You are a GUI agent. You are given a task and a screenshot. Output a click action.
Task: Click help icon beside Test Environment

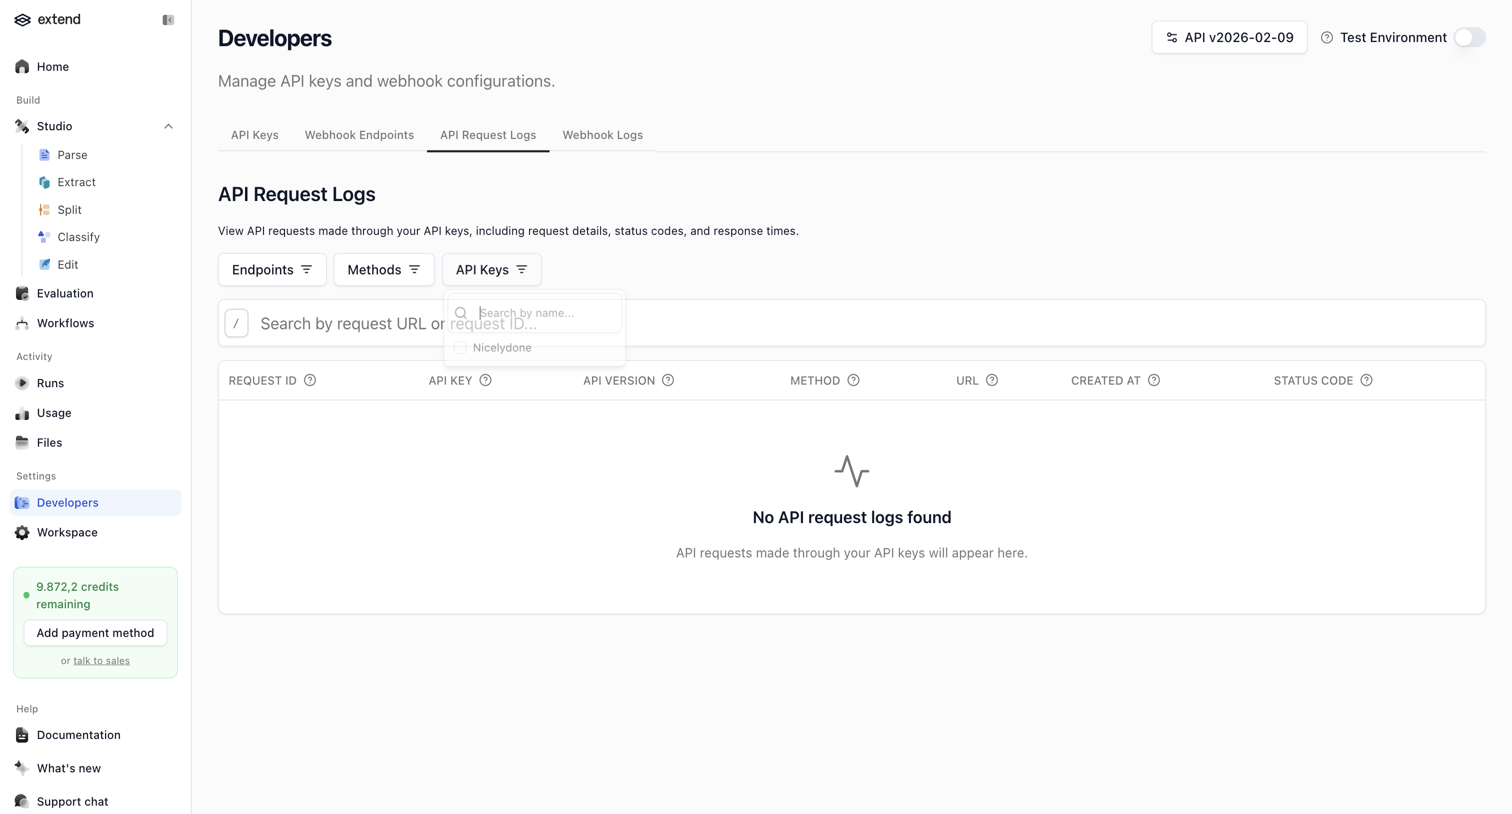click(1327, 38)
